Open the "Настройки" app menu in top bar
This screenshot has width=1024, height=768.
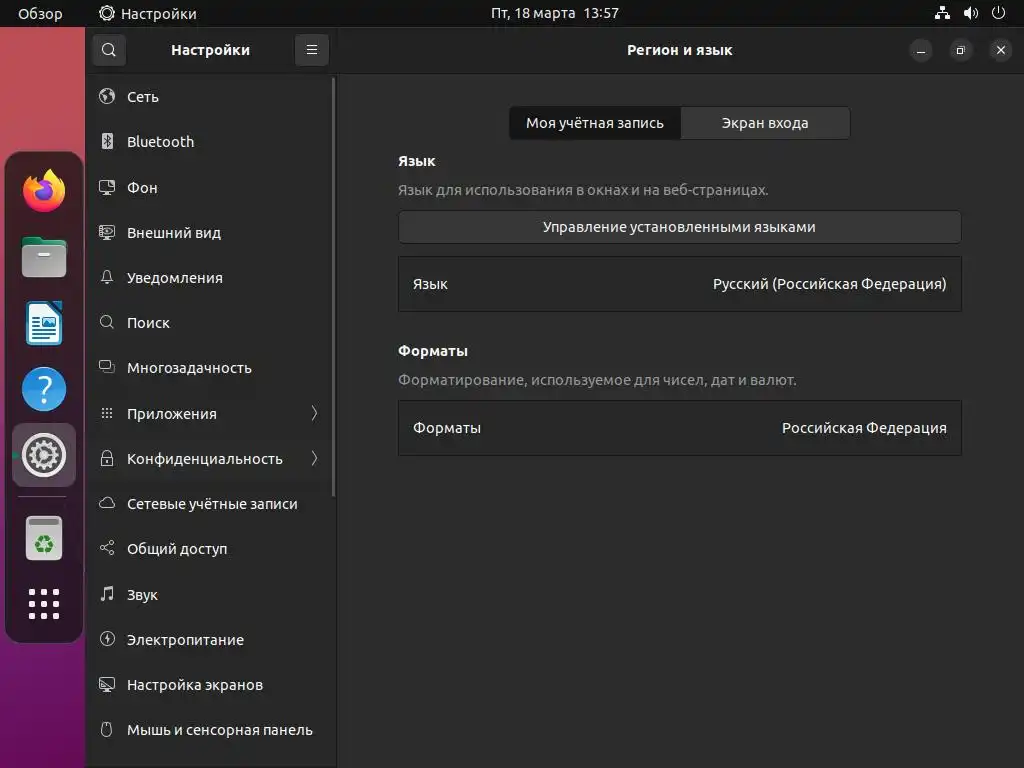point(148,13)
